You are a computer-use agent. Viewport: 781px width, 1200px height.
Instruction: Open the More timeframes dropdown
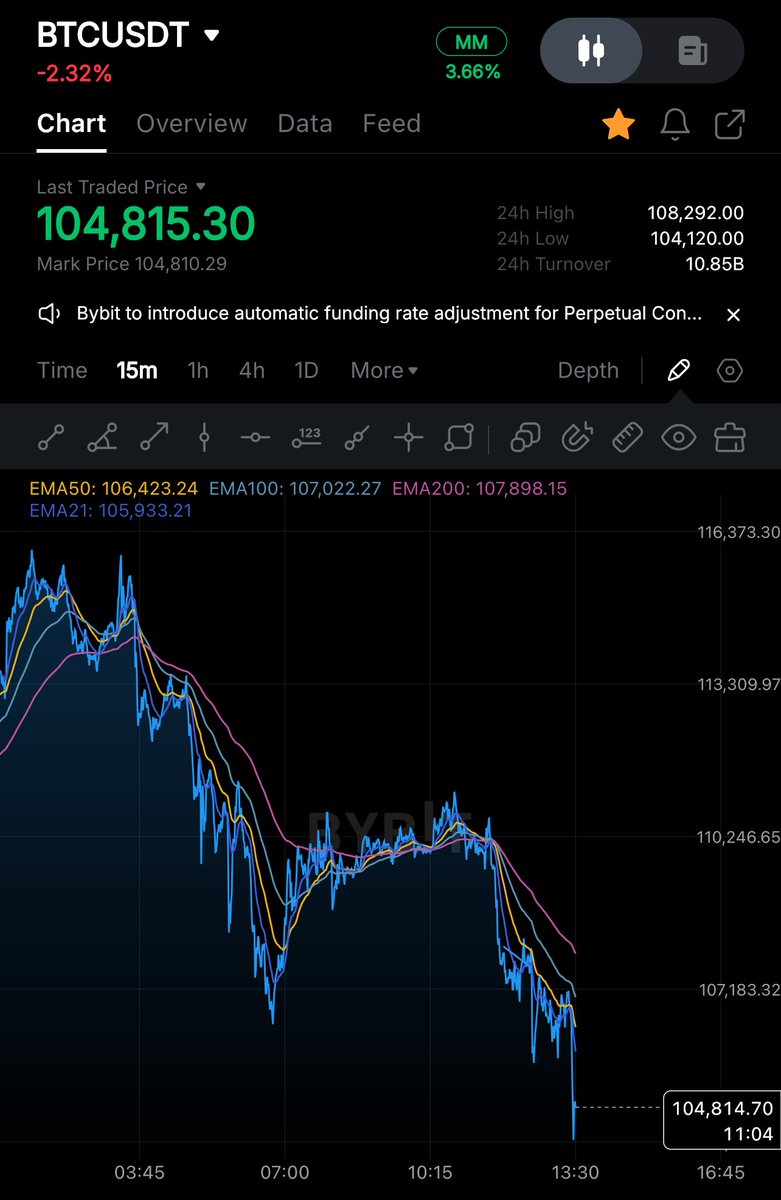(384, 370)
